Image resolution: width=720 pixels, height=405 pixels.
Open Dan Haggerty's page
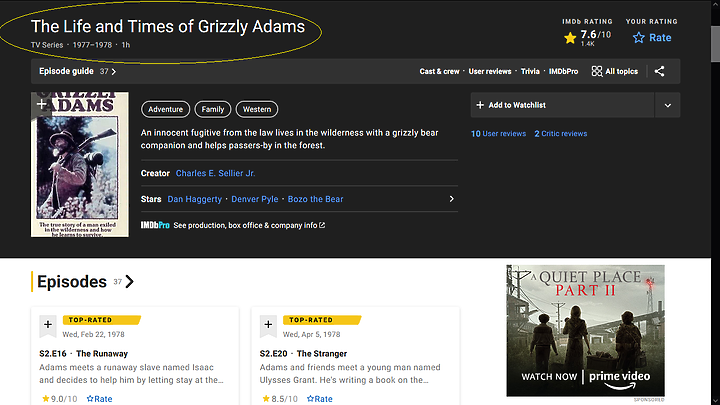pos(195,199)
